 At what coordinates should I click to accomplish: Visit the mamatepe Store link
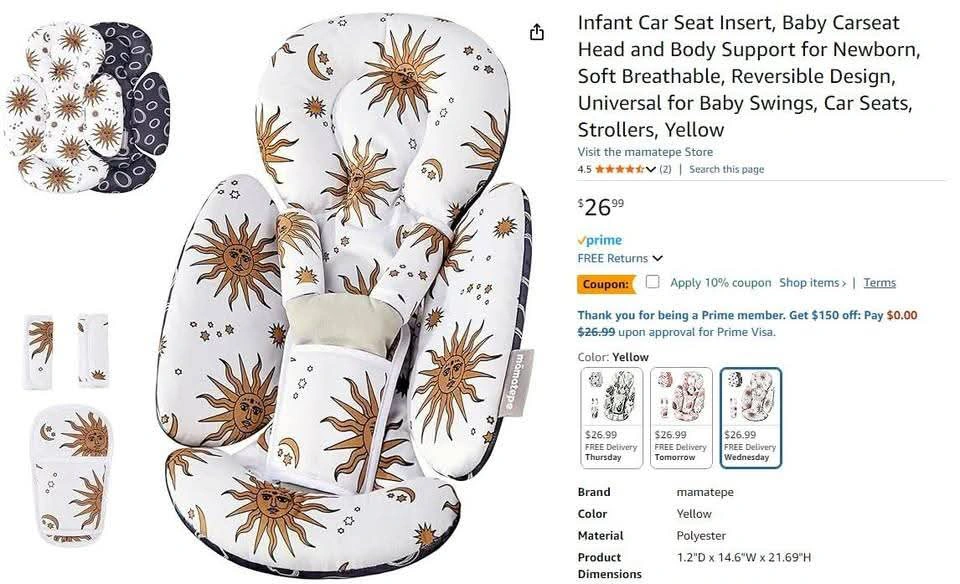click(x=645, y=152)
